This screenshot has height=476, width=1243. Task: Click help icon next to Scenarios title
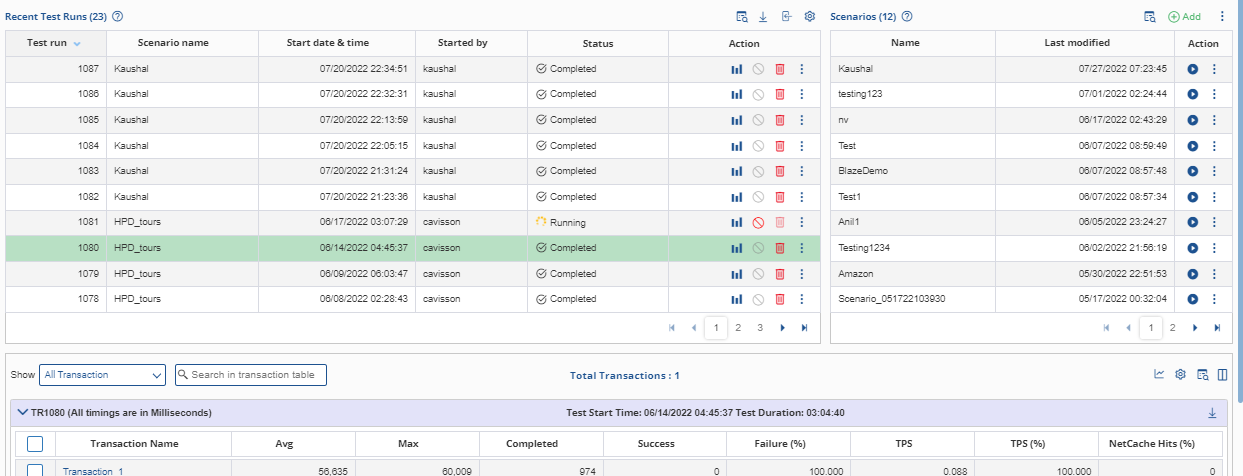[907, 17]
